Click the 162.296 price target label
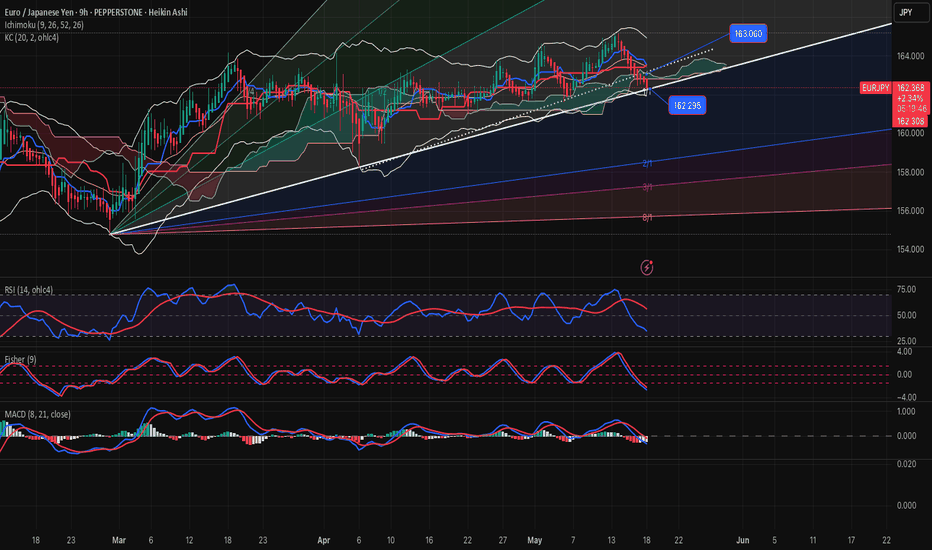Viewport: 932px width, 550px height. click(x=687, y=105)
